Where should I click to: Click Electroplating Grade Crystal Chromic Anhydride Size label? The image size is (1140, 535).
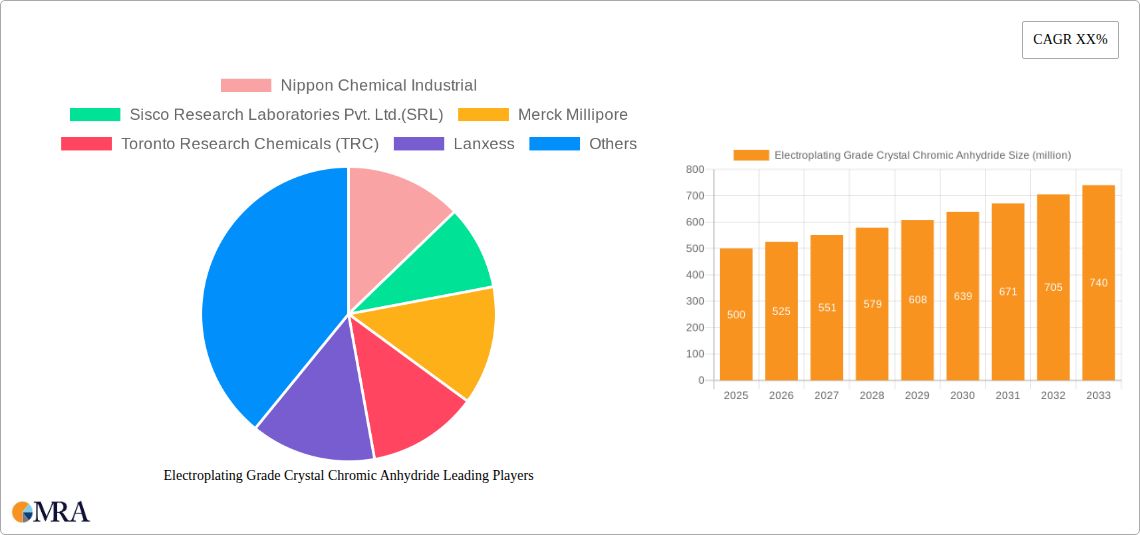coord(923,155)
